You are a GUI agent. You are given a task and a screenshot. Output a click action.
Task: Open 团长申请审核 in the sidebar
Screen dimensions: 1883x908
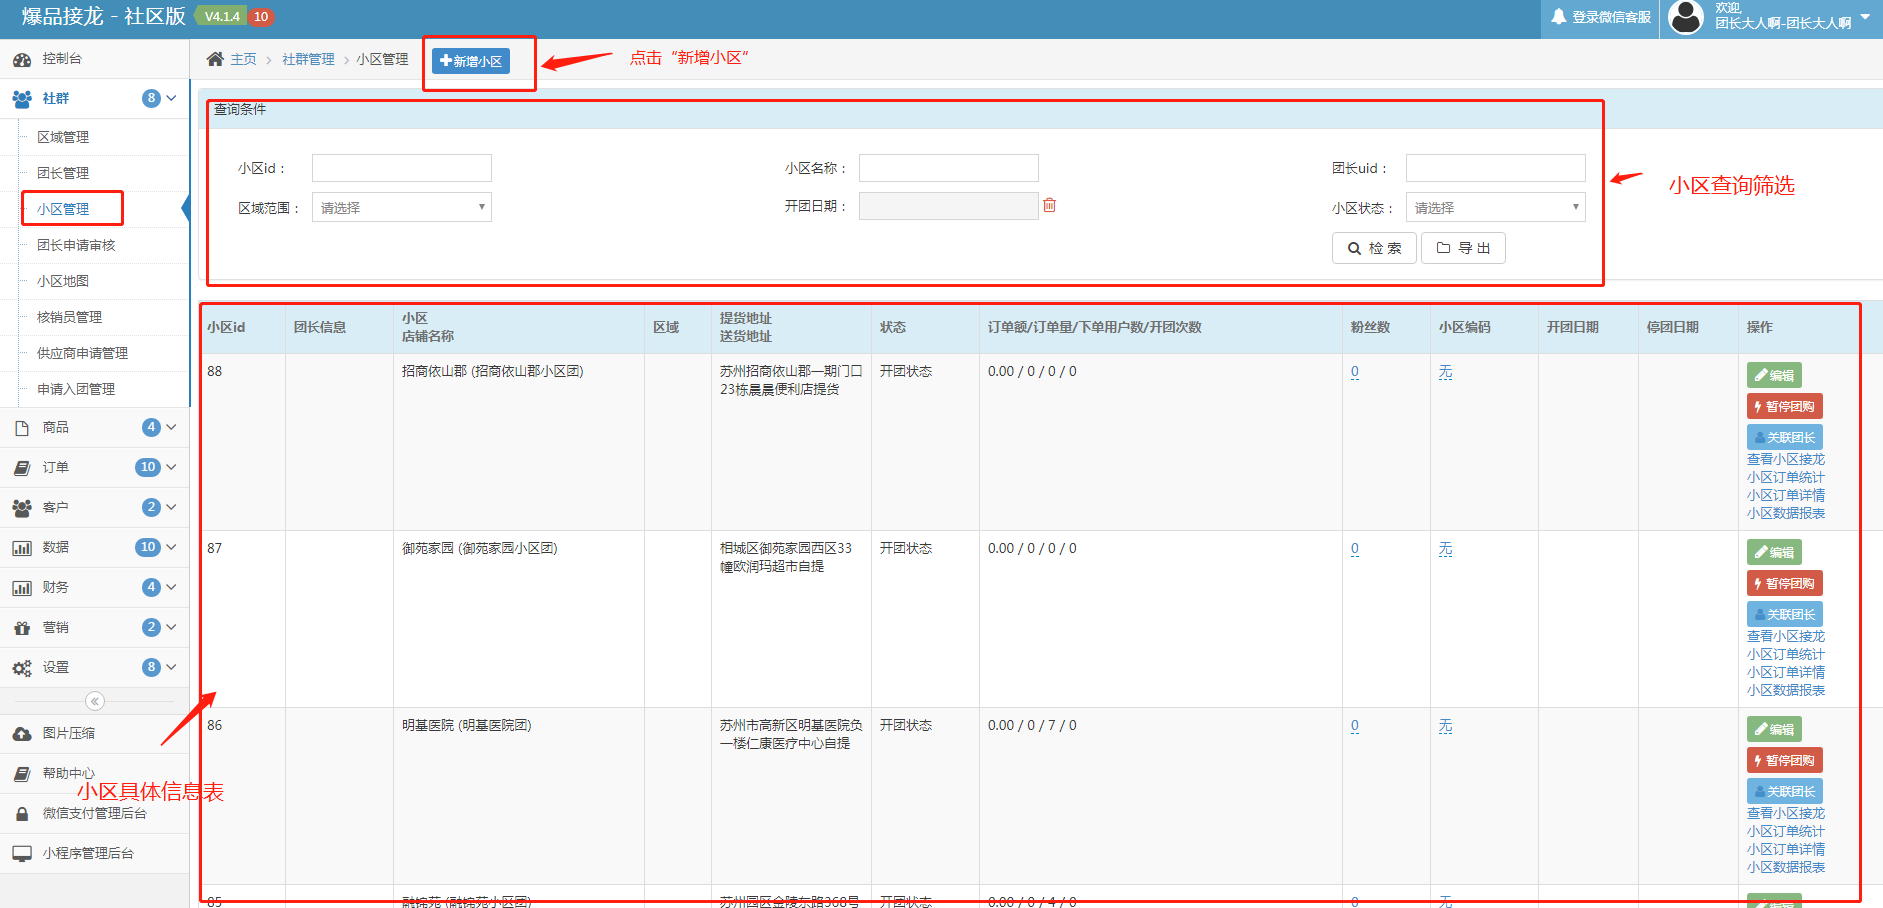[x=76, y=245]
